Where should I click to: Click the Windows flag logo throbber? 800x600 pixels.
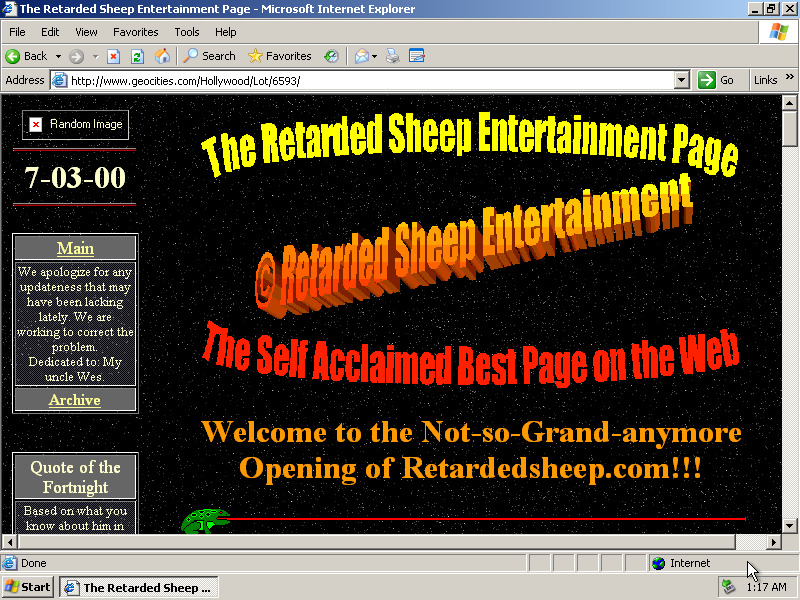pyautogui.click(x=779, y=32)
